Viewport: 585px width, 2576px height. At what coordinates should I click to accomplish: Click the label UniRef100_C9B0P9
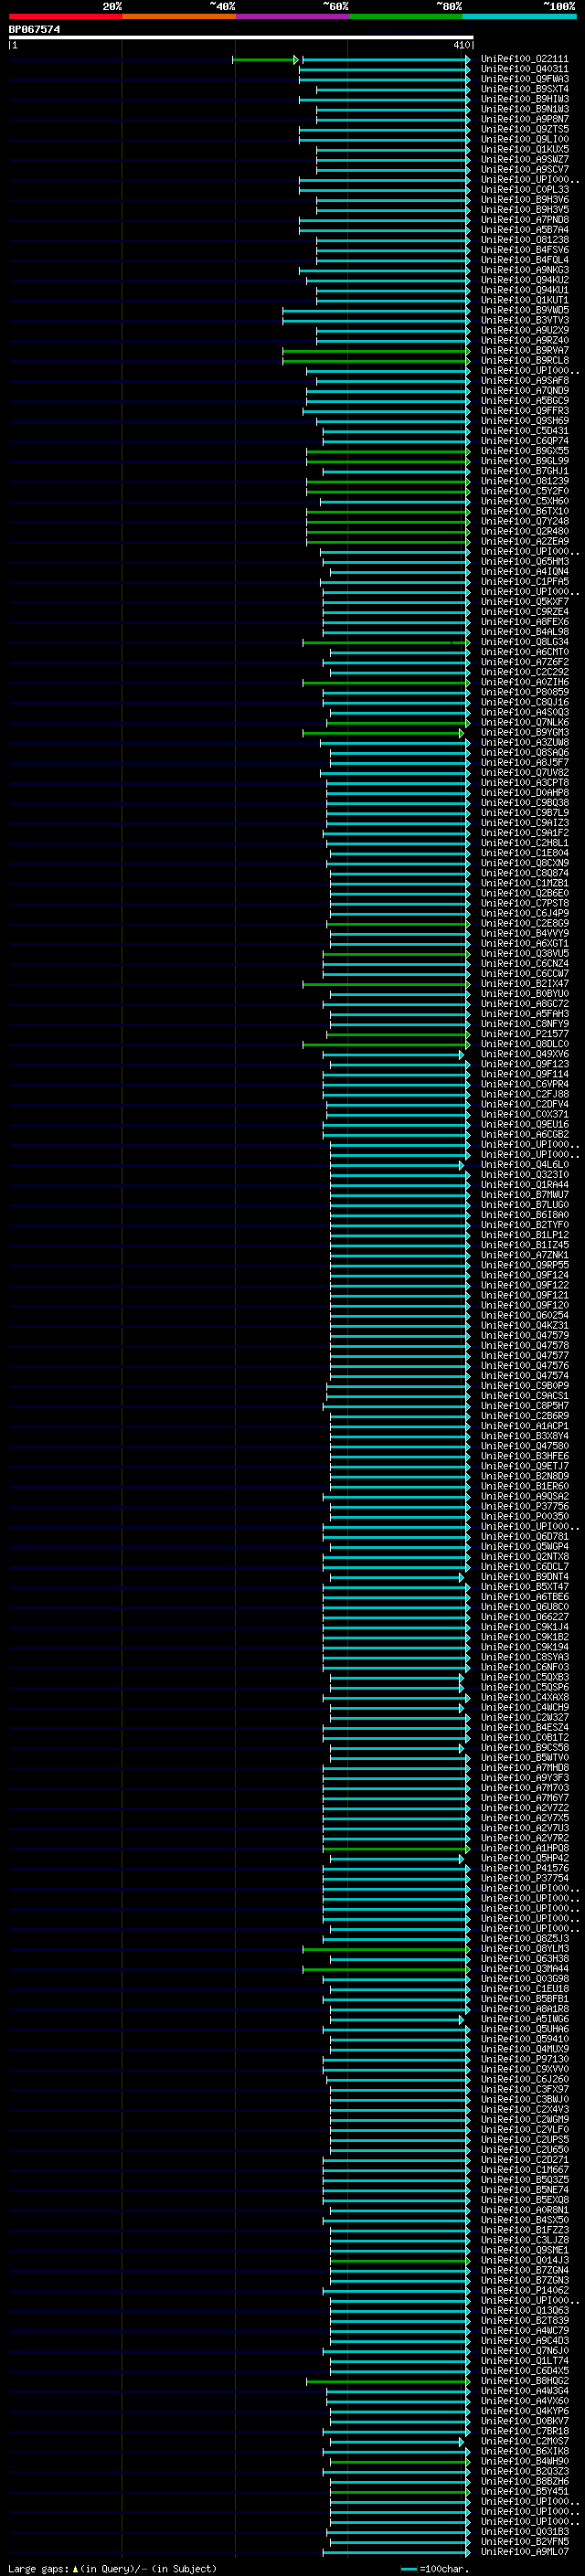525,1386
